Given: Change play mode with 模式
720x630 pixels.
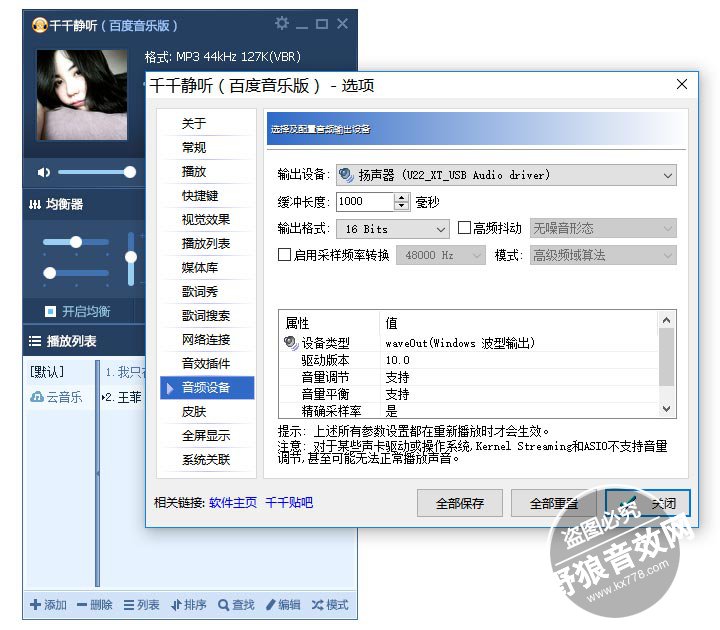Looking at the screenshot, I should [330, 605].
